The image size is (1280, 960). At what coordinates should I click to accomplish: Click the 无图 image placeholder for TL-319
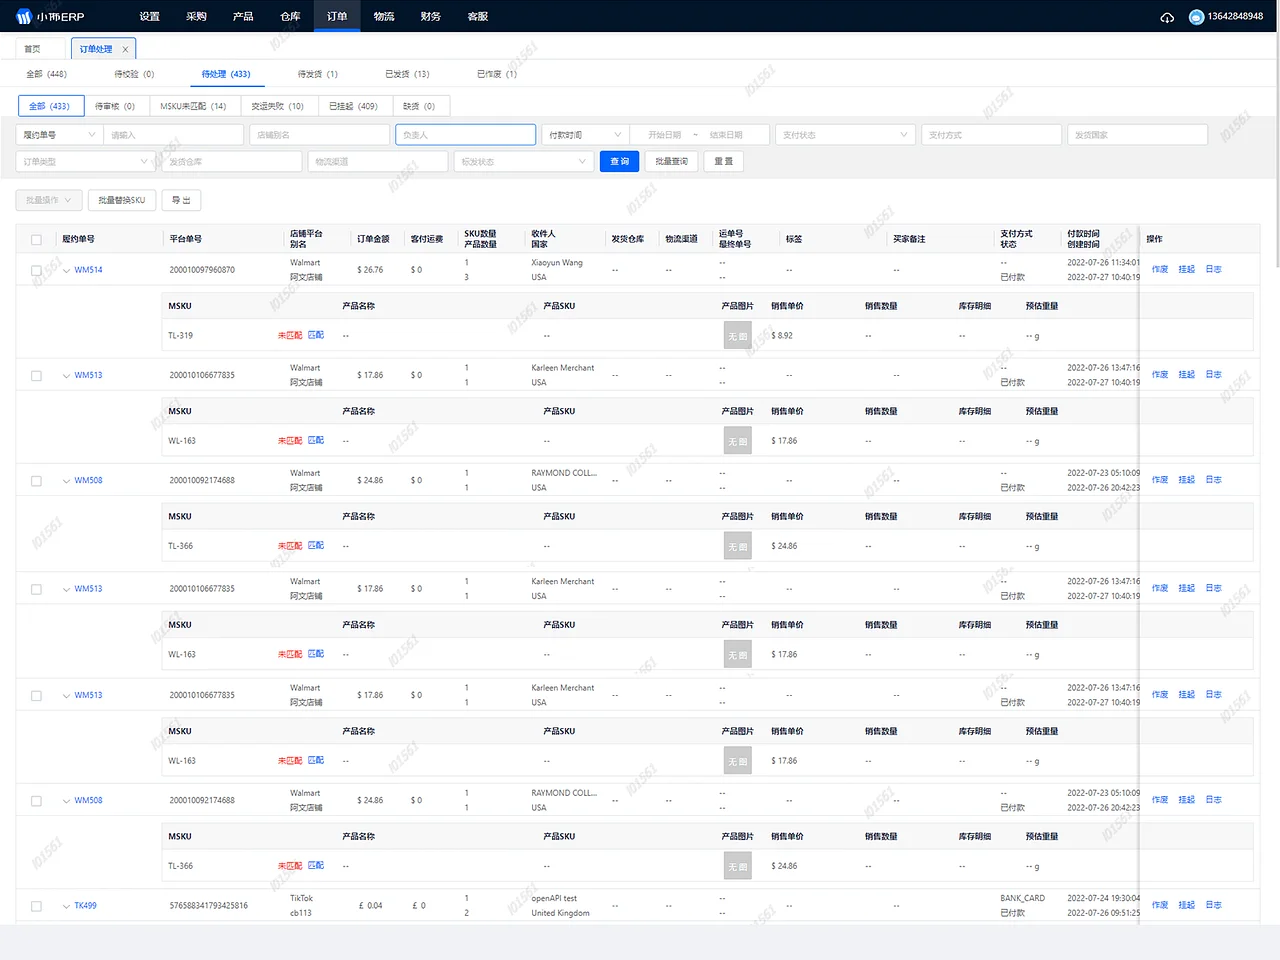[737, 335]
